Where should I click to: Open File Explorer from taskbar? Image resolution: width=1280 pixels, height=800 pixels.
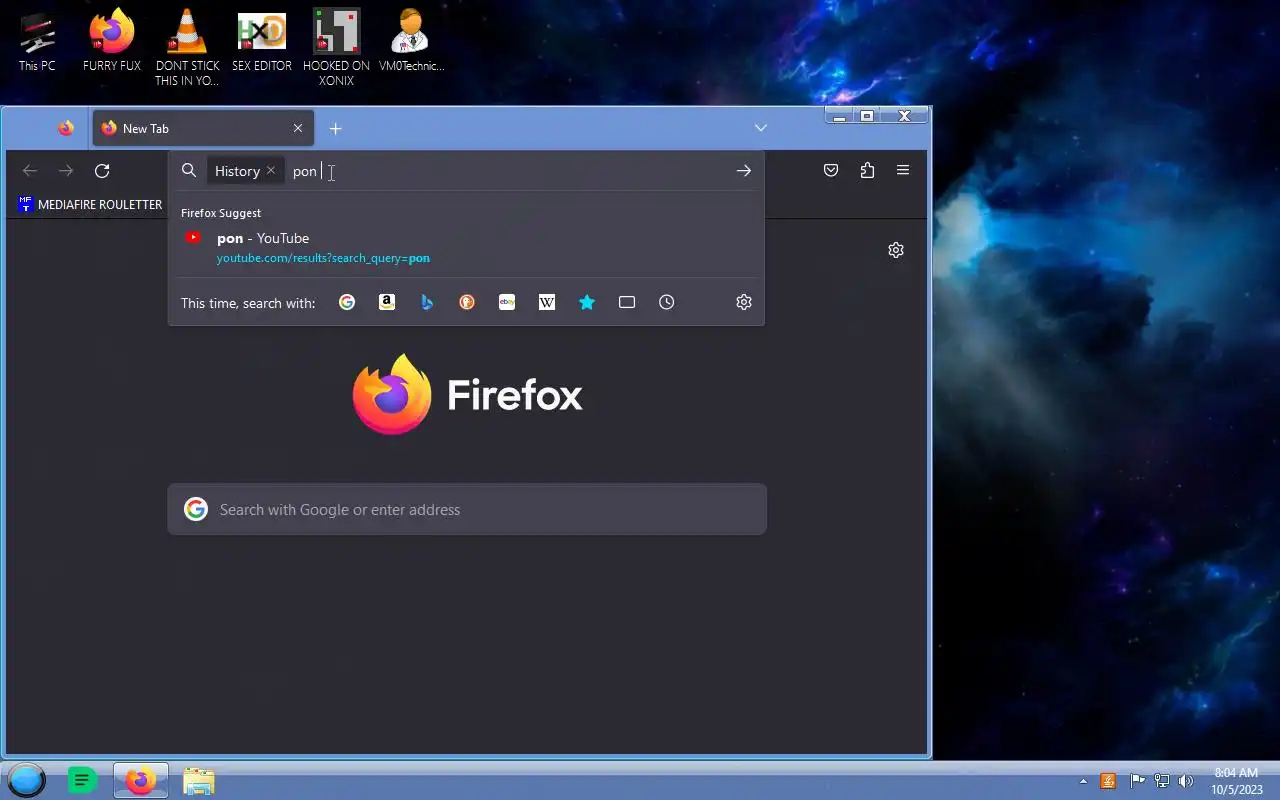click(x=199, y=781)
